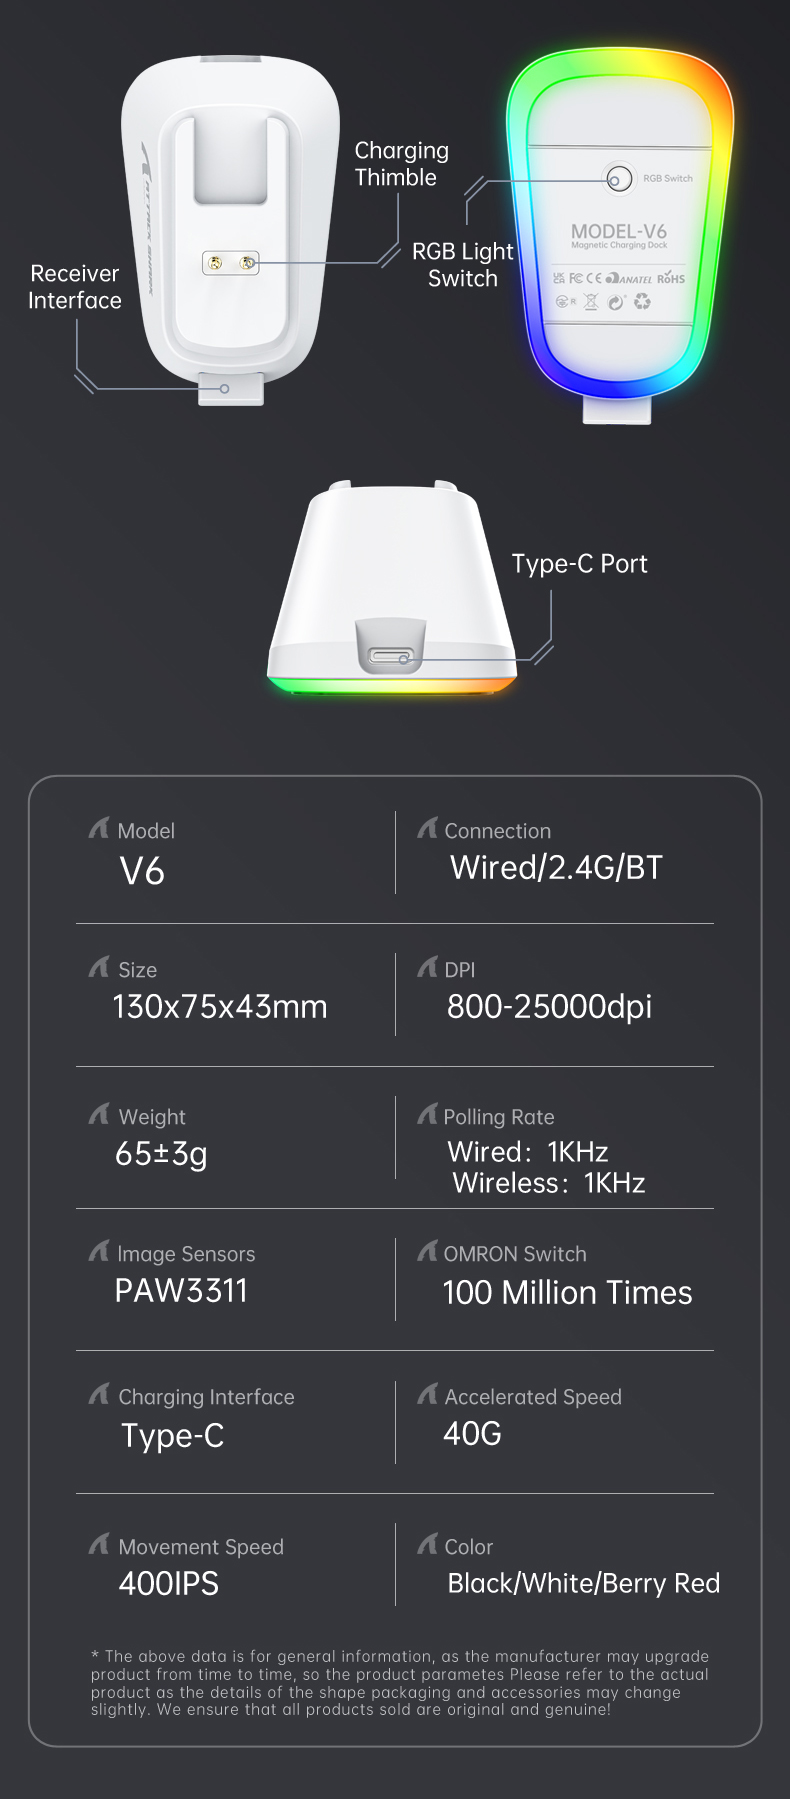The image size is (790, 1799).
Task: Click the gold charging thimble contacts
Action: [x=231, y=263]
